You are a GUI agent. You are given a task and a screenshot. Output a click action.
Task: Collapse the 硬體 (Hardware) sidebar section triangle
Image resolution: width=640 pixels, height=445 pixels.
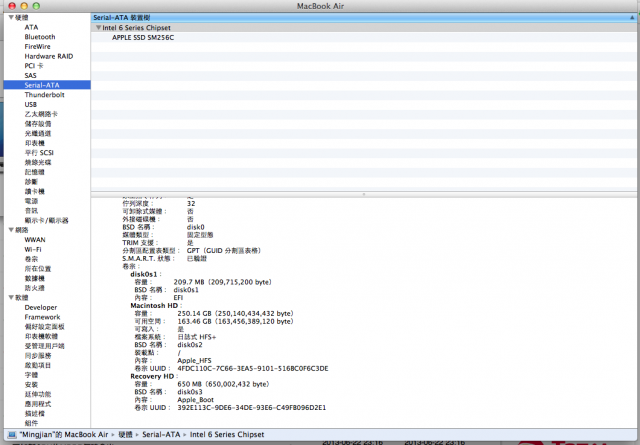pyautogui.click(x=11, y=17)
